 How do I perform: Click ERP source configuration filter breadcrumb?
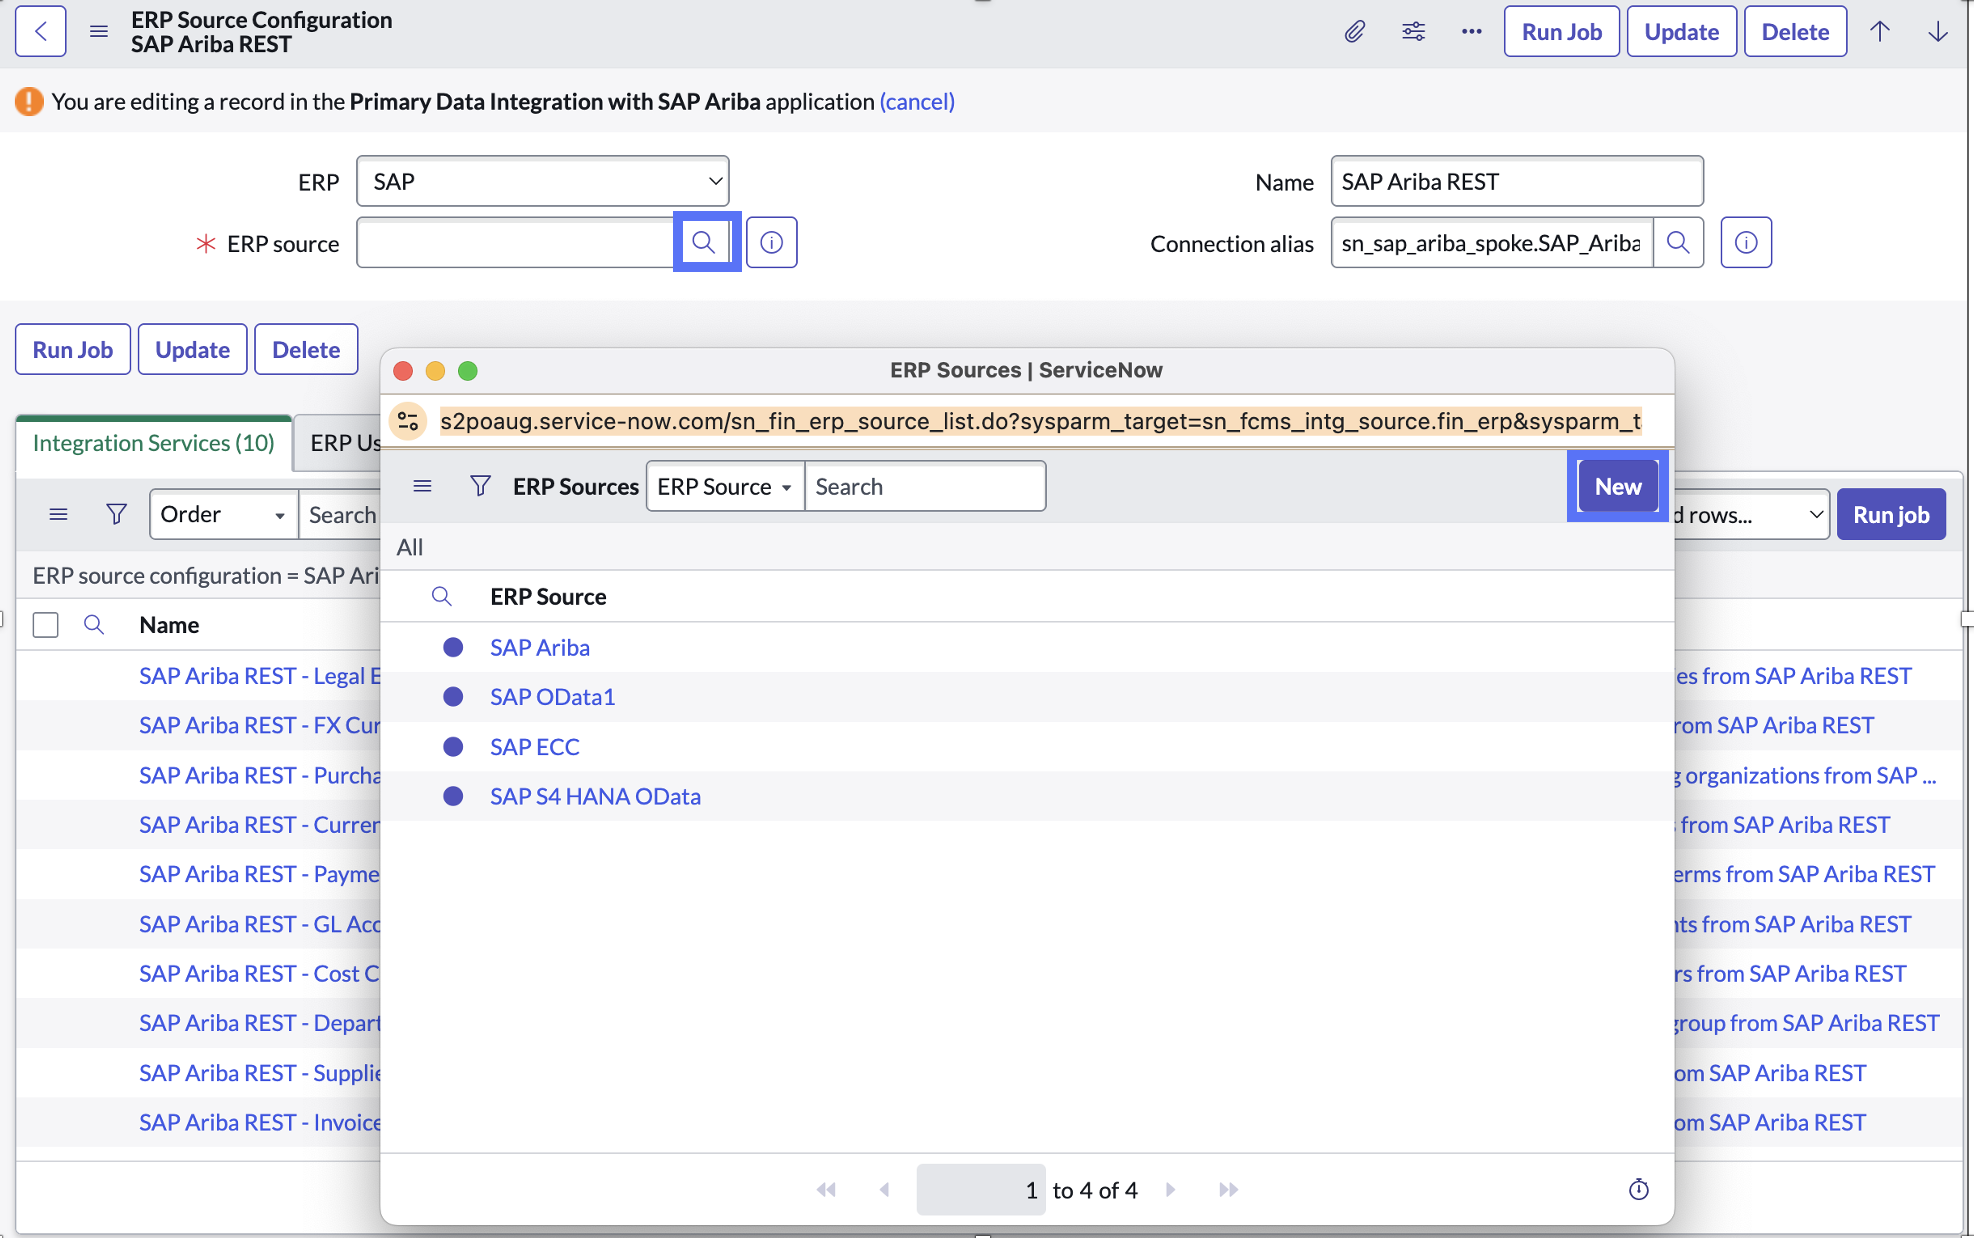pyautogui.click(x=206, y=576)
